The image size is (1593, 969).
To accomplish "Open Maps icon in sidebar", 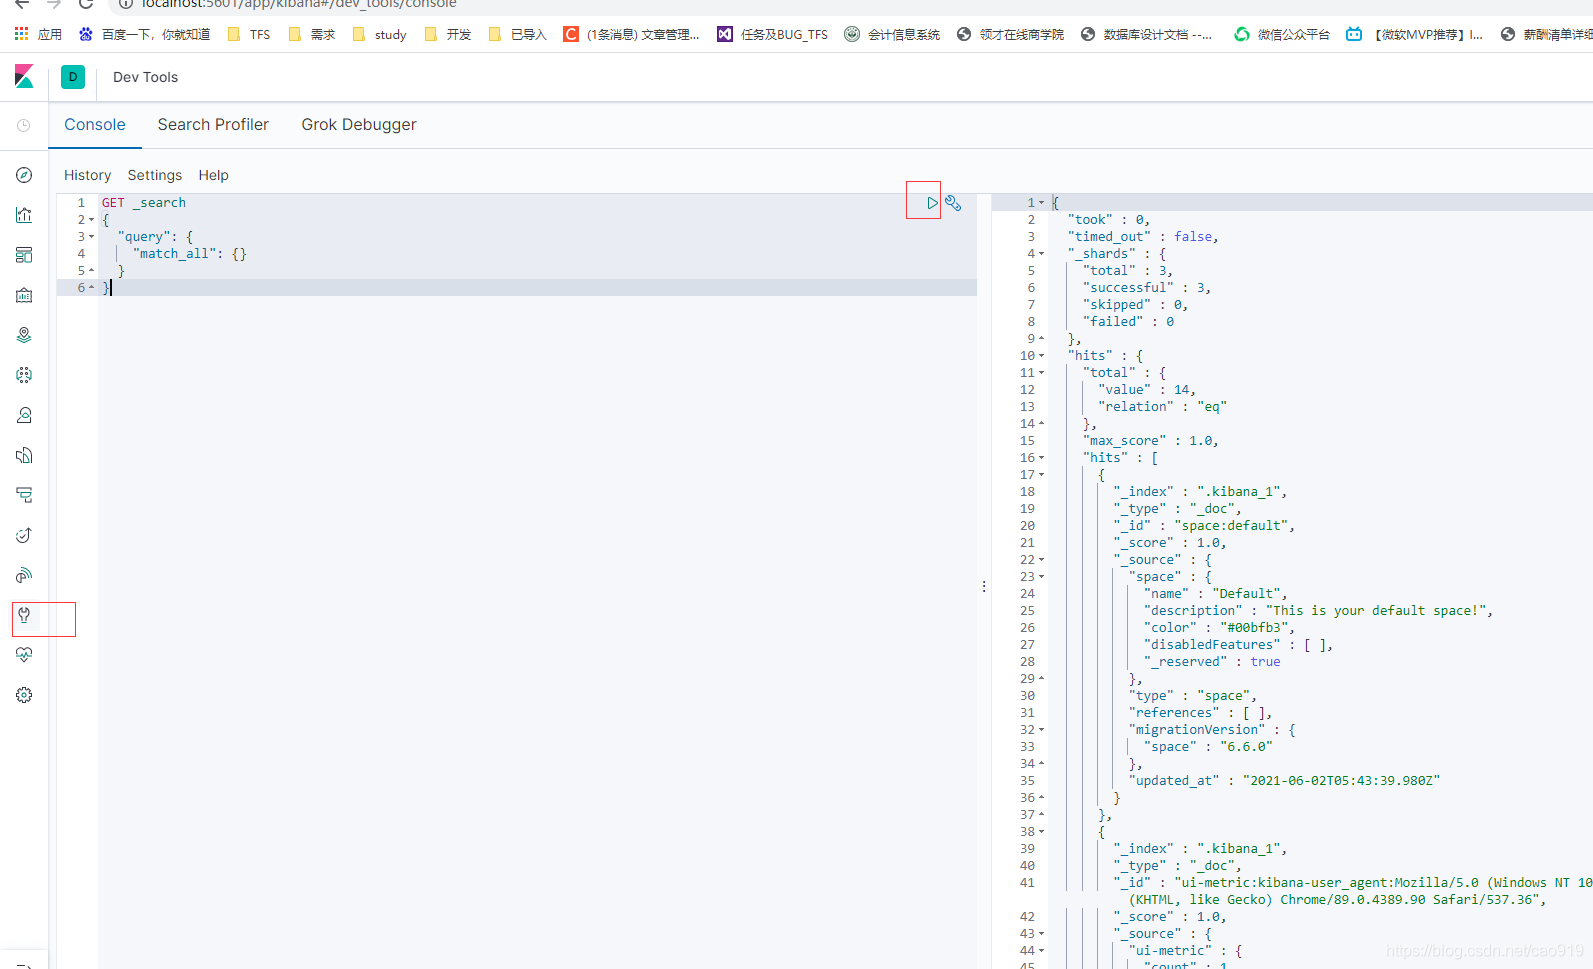I will tap(24, 335).
